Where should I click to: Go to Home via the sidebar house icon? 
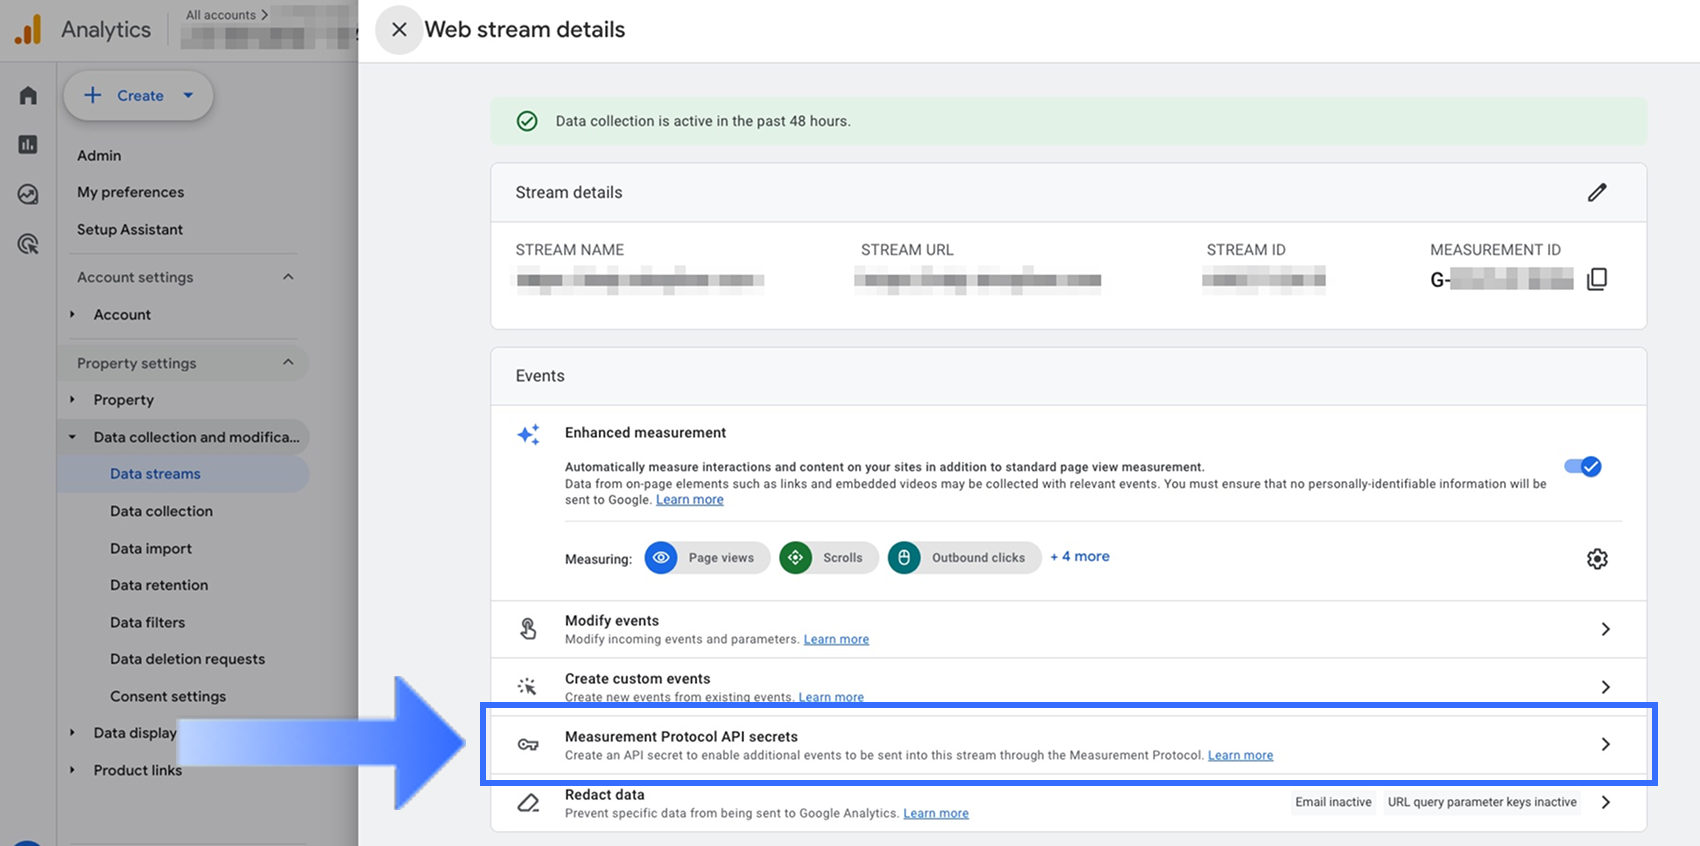(28, 96)
